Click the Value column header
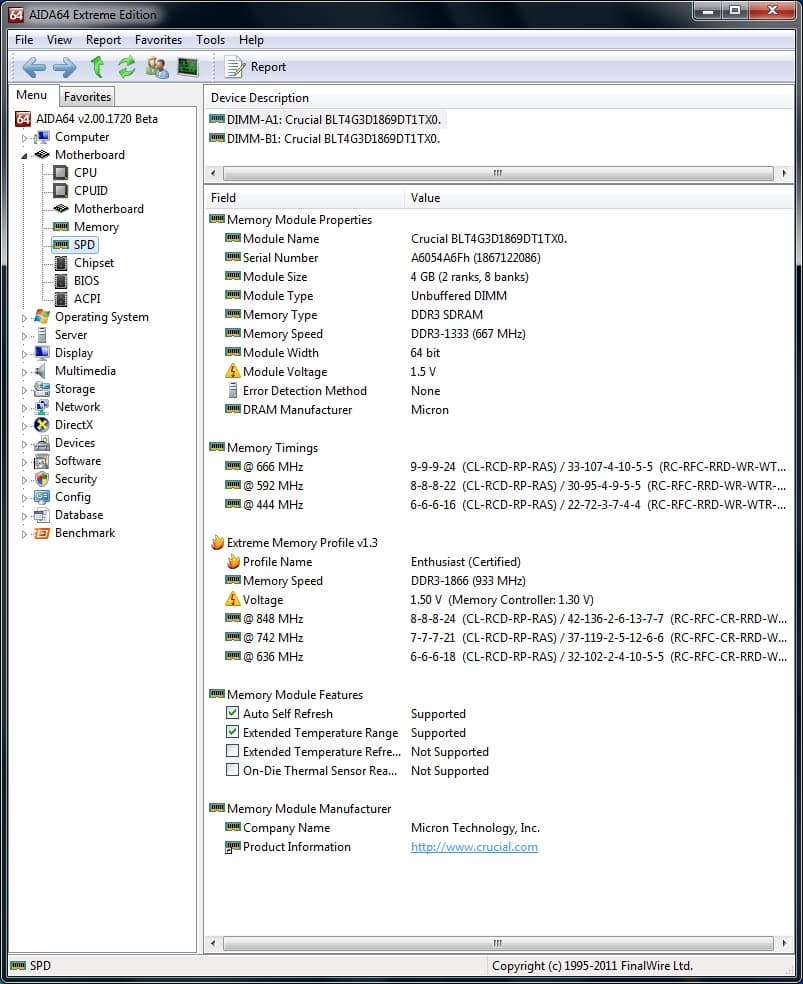The width and height of the screenshot is (803, 984). 599,198
